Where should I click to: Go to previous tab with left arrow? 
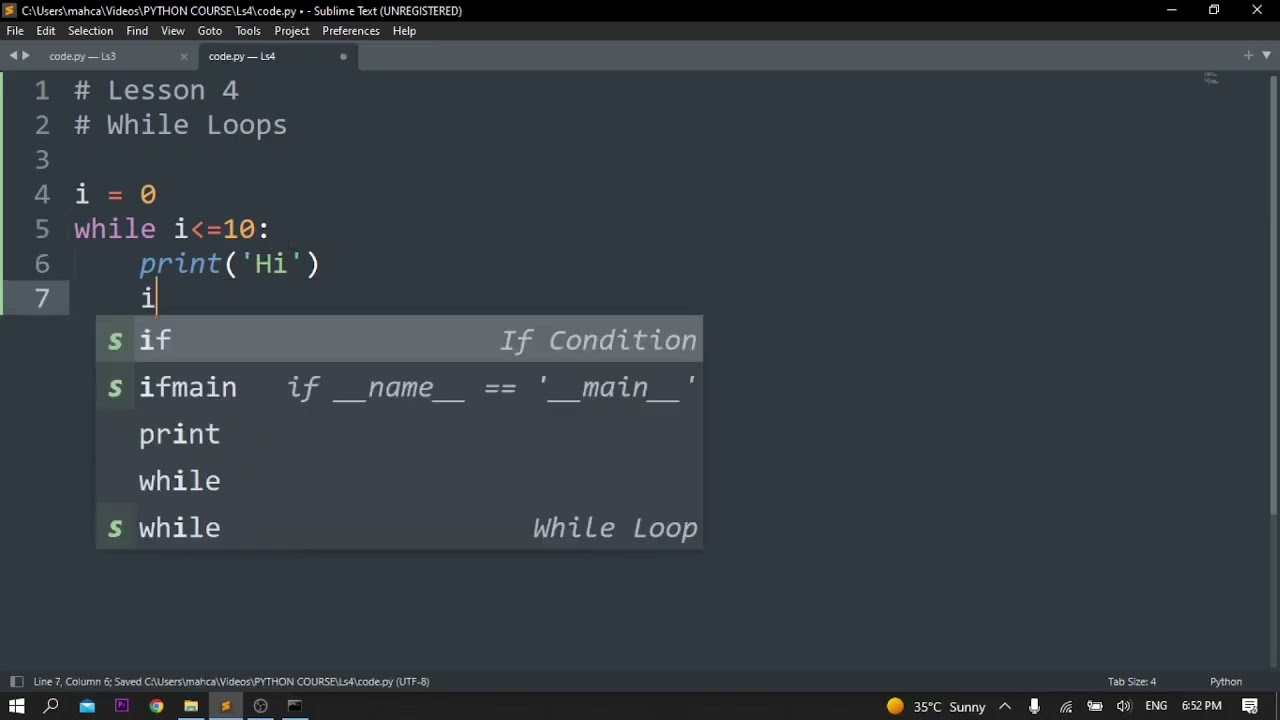coord(13,56)
